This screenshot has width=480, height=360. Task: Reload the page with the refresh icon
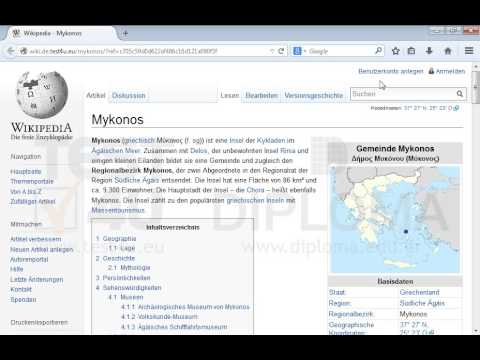pyautogui.click(x=281, y=51)
